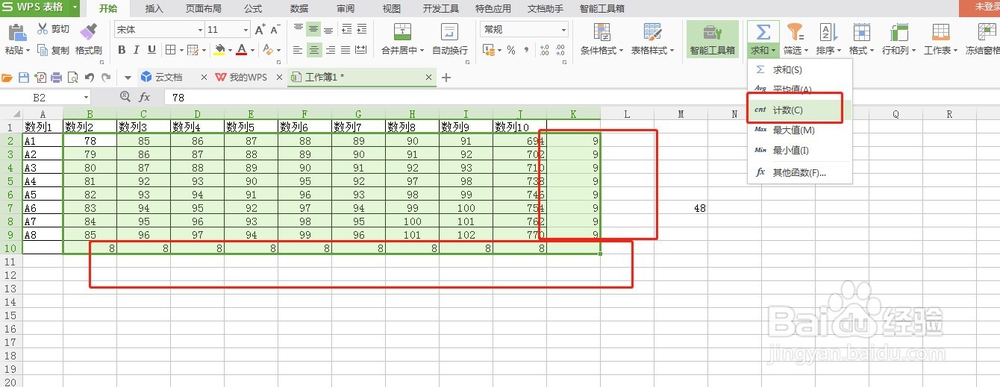Open Rows and Columns (行和列)

[899, 38]
